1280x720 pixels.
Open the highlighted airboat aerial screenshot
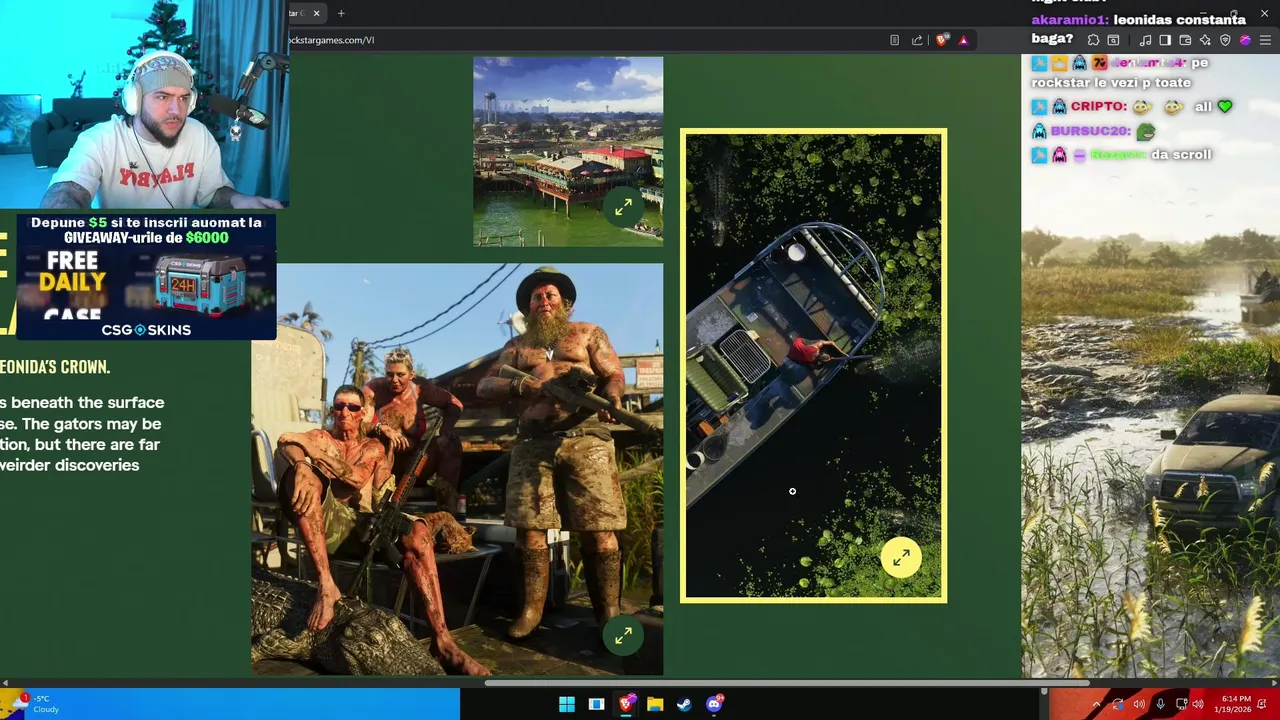coord(813,365)
